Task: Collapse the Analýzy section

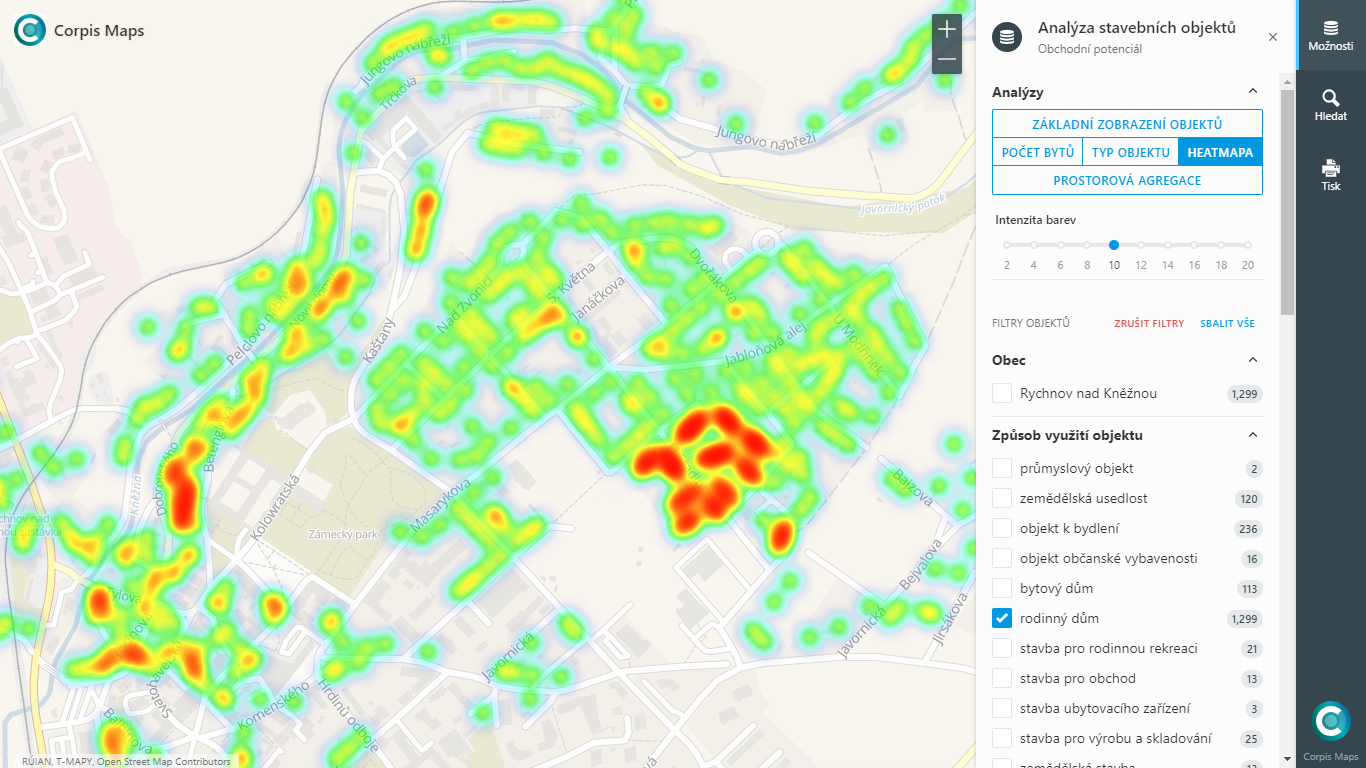Action: [x=1253, y=91]
